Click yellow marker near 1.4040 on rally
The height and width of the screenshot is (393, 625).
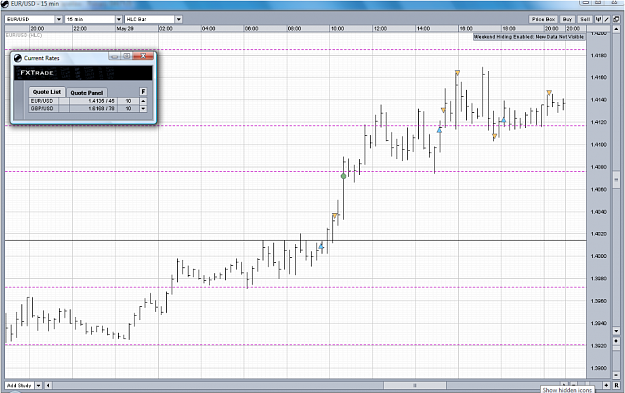[x=335, y=216]
